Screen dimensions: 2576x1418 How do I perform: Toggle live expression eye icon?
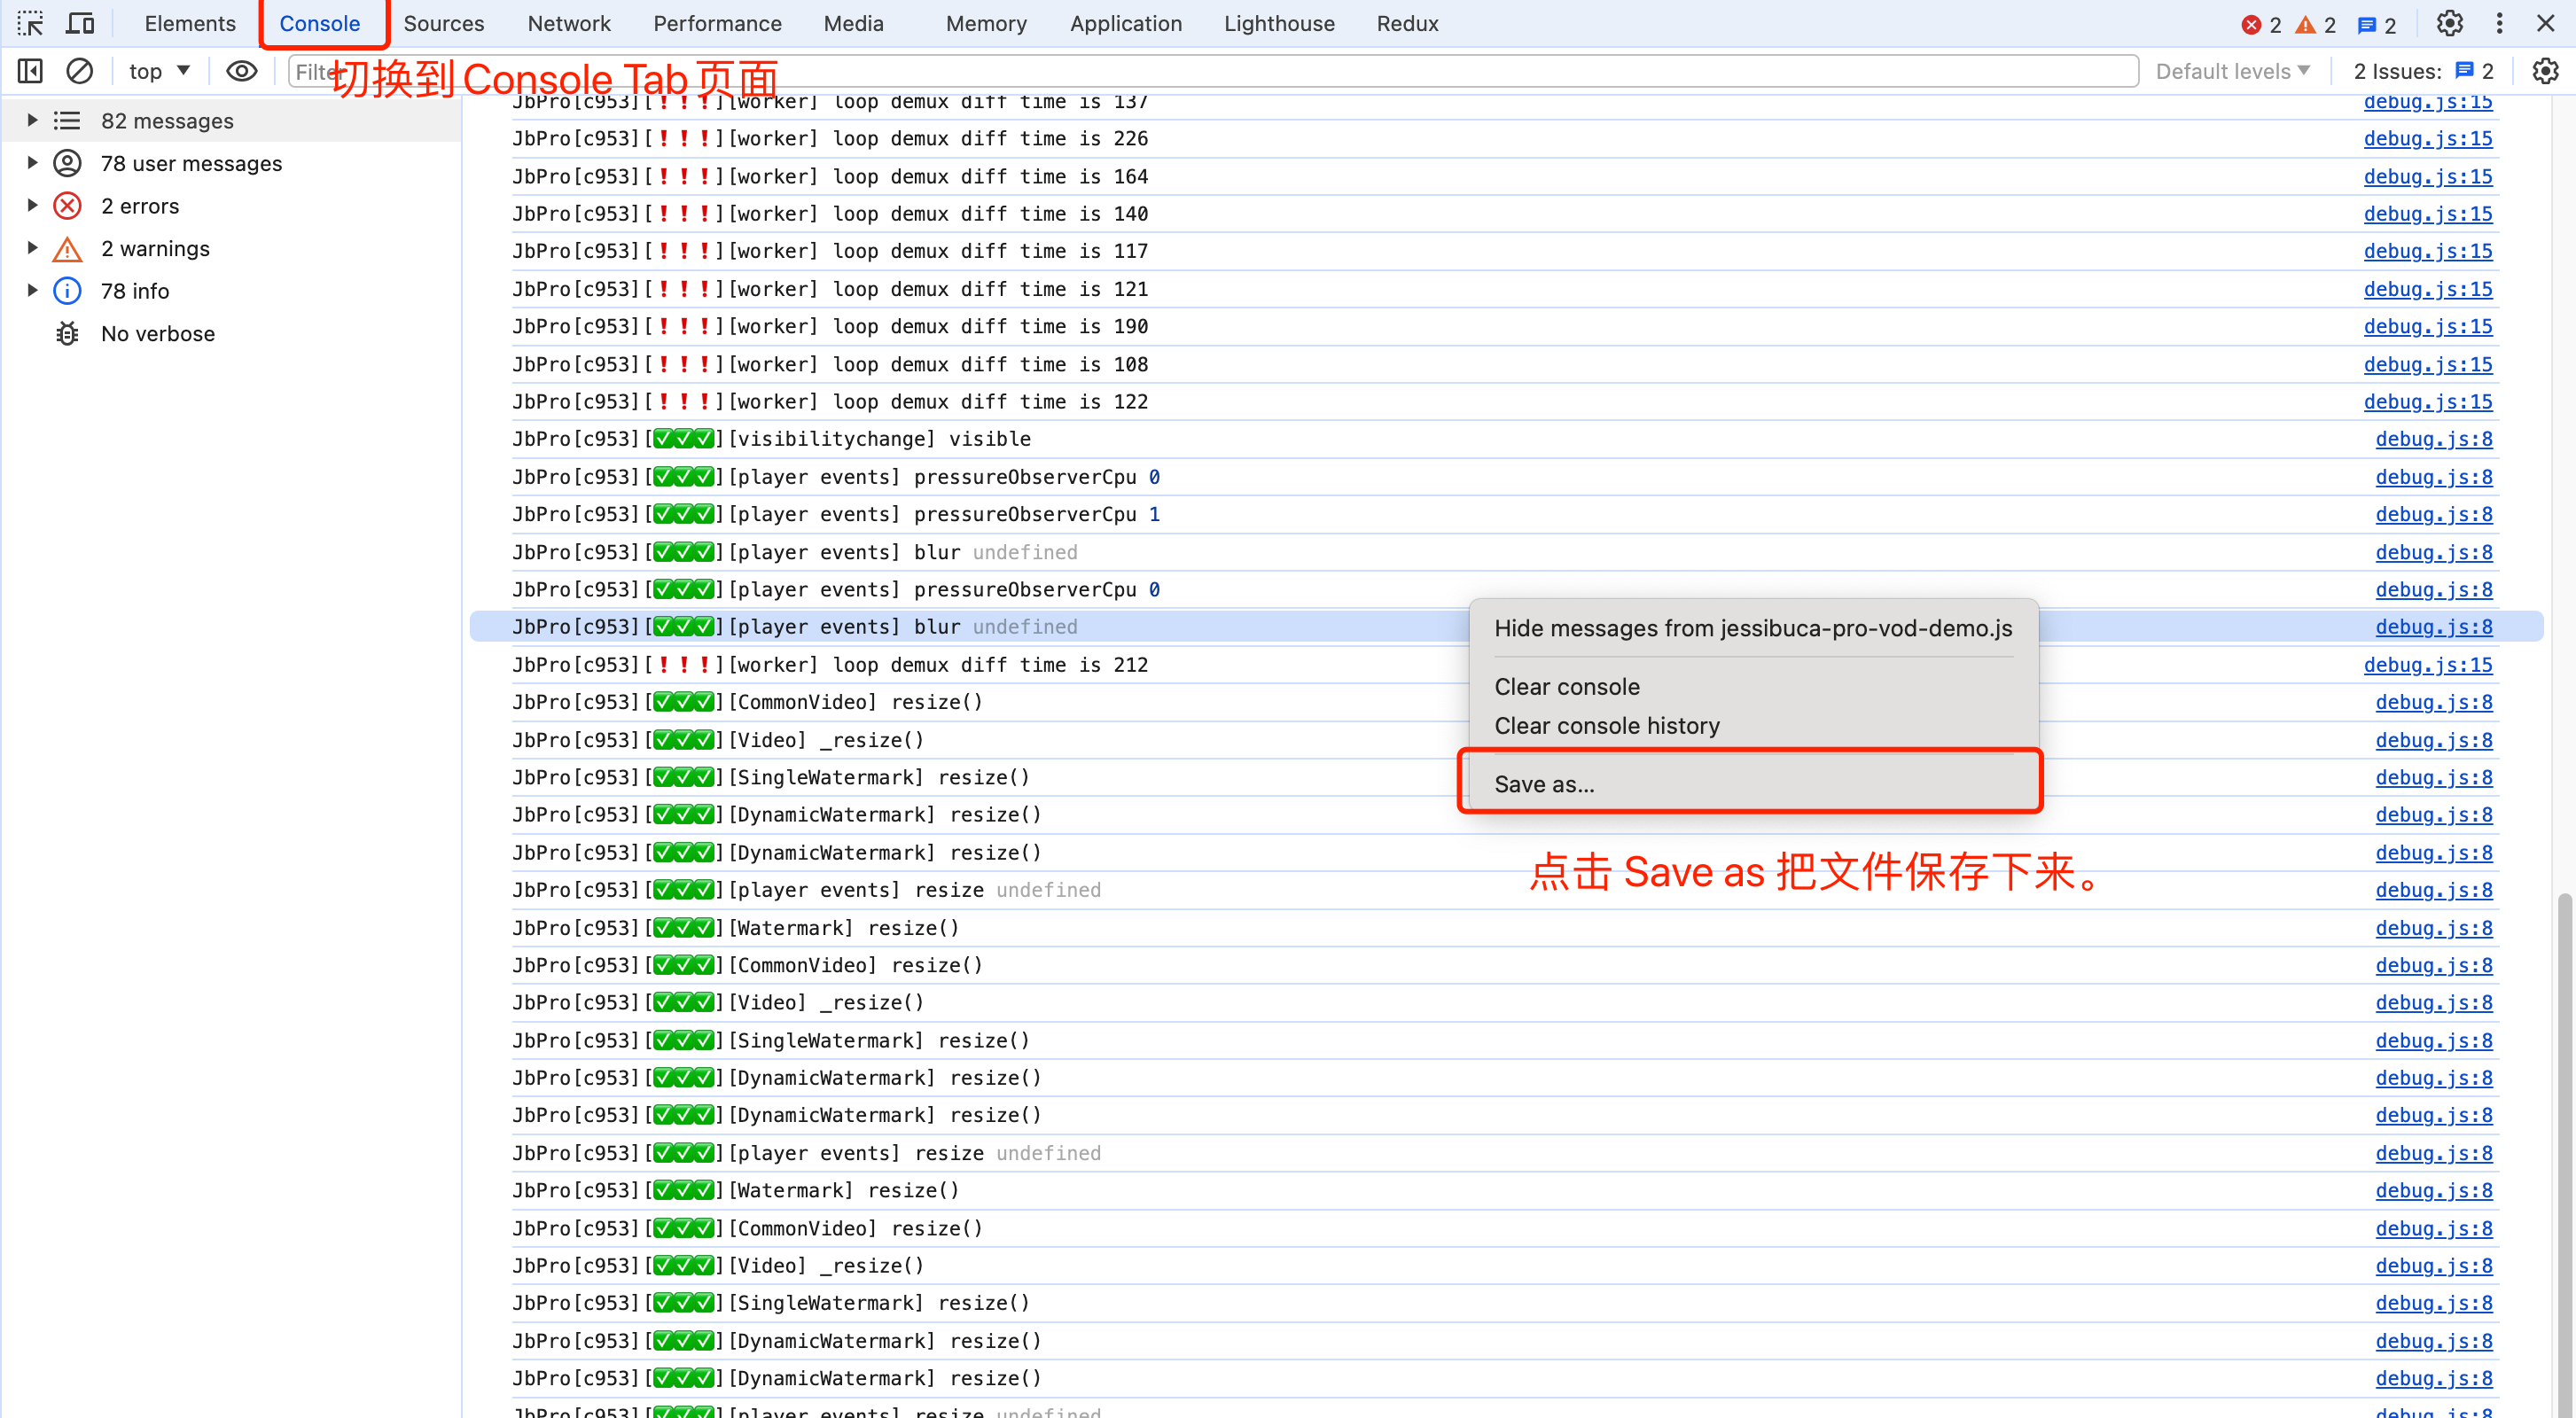(x=241, y=71)
